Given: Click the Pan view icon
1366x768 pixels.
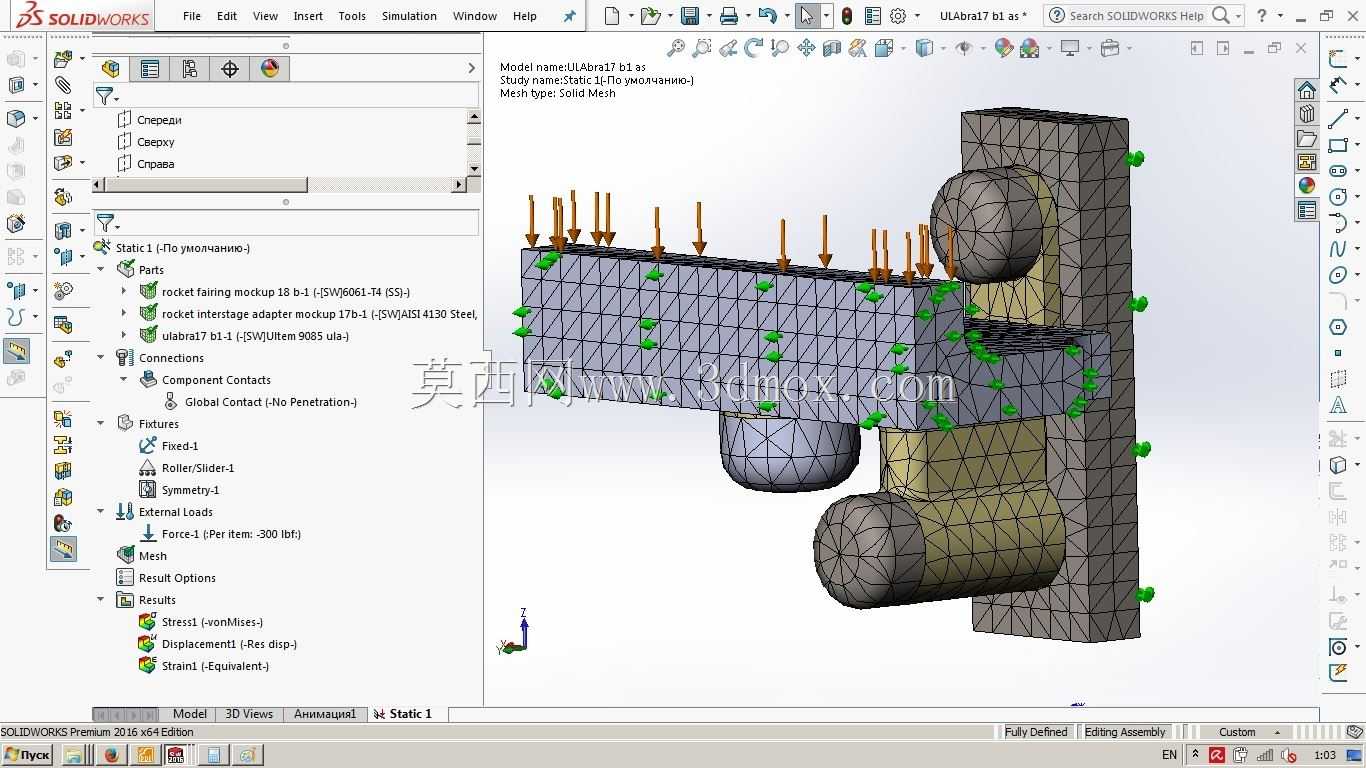Looking at the screenshot, I should (x=806, y=48).
